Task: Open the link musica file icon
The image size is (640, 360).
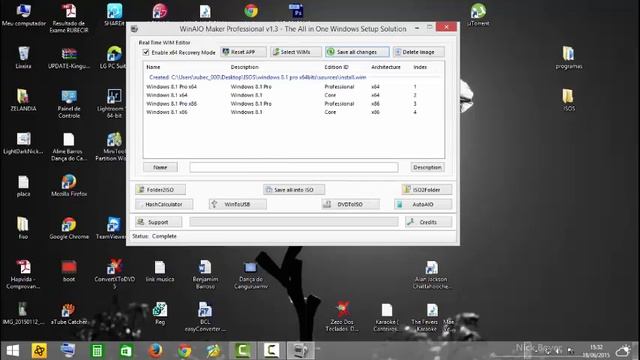Action: click(x=160, y=271)
